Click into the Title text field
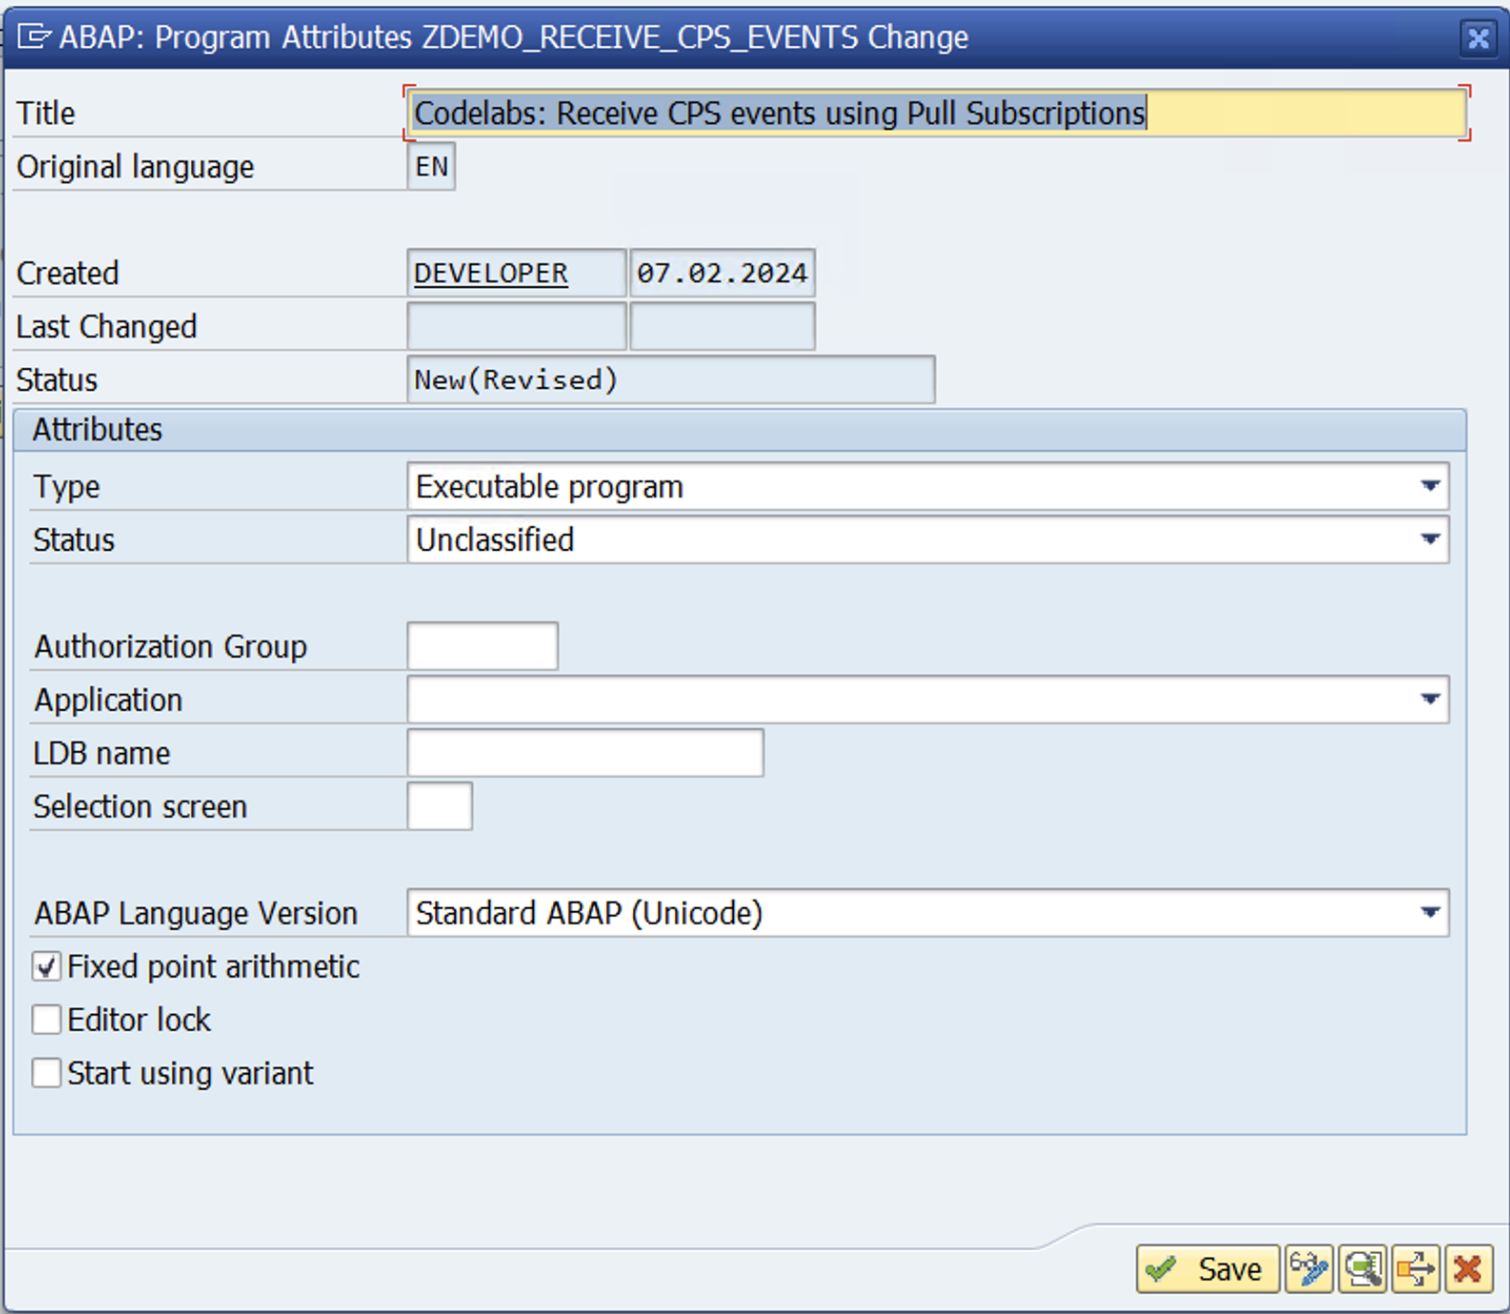Screen dimensions: 1510x1314 [x=936, y=113]
